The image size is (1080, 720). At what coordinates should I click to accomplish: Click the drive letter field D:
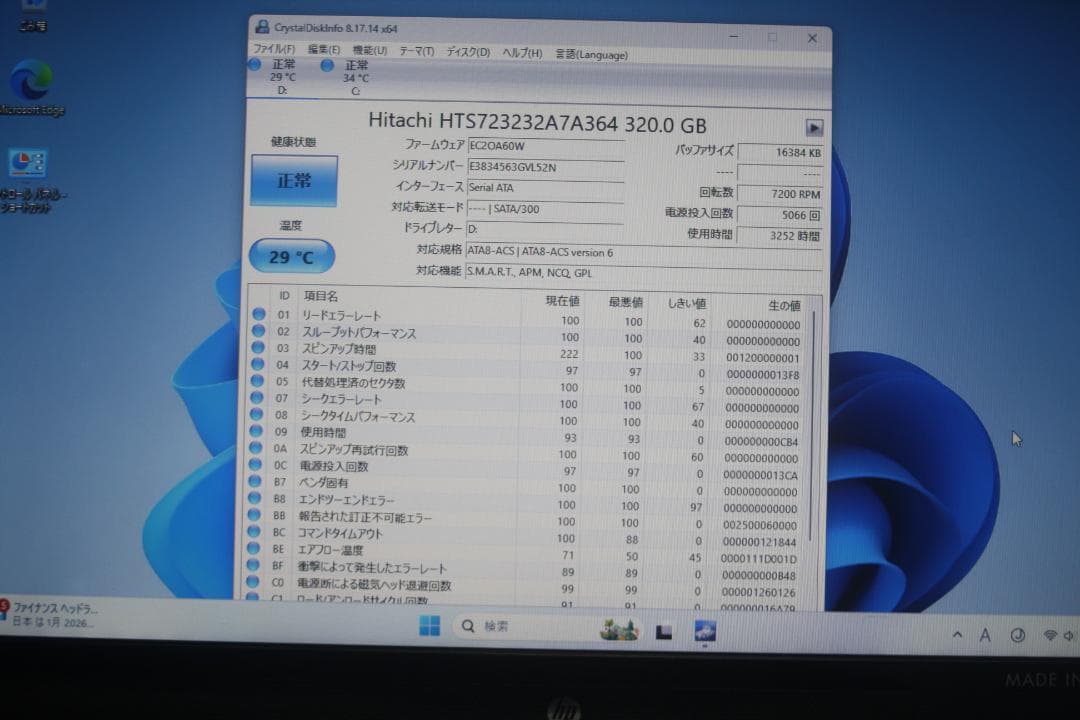click(x=546, y=229)
